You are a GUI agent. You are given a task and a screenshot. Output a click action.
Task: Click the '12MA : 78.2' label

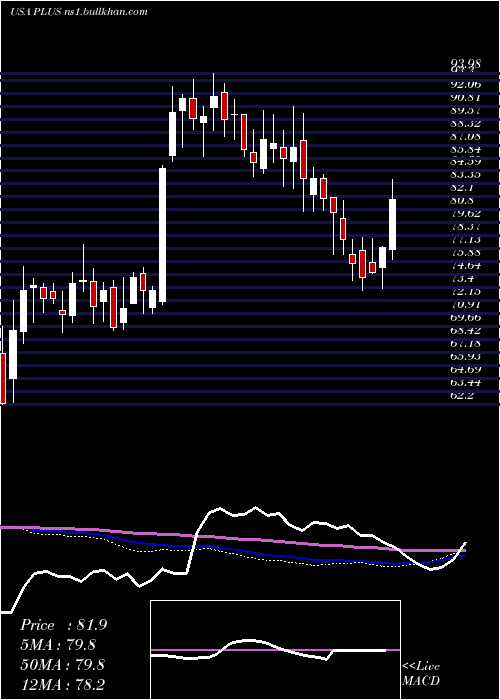click(62, 684)
